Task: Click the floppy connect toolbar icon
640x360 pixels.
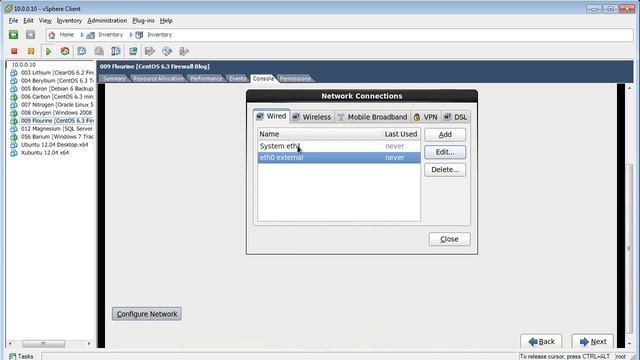Action: coord(150,51)
